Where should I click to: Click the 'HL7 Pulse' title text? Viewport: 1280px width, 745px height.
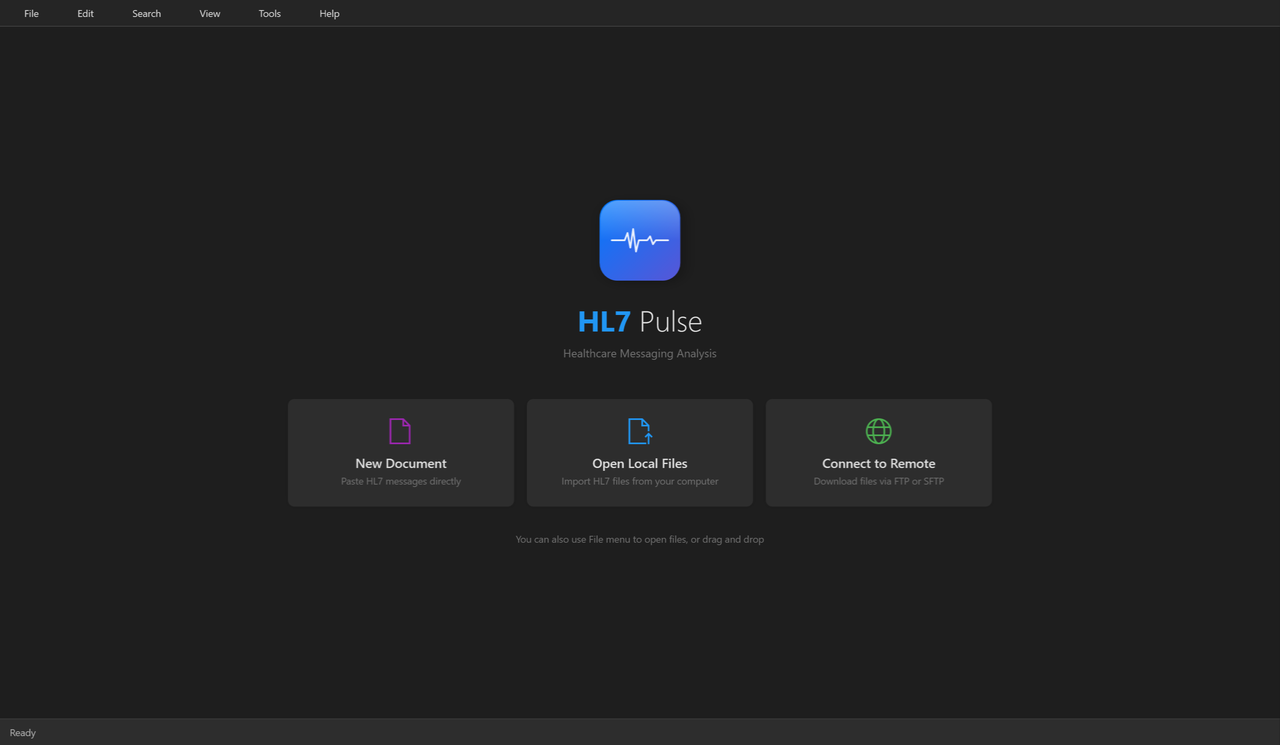coord(640,321)
